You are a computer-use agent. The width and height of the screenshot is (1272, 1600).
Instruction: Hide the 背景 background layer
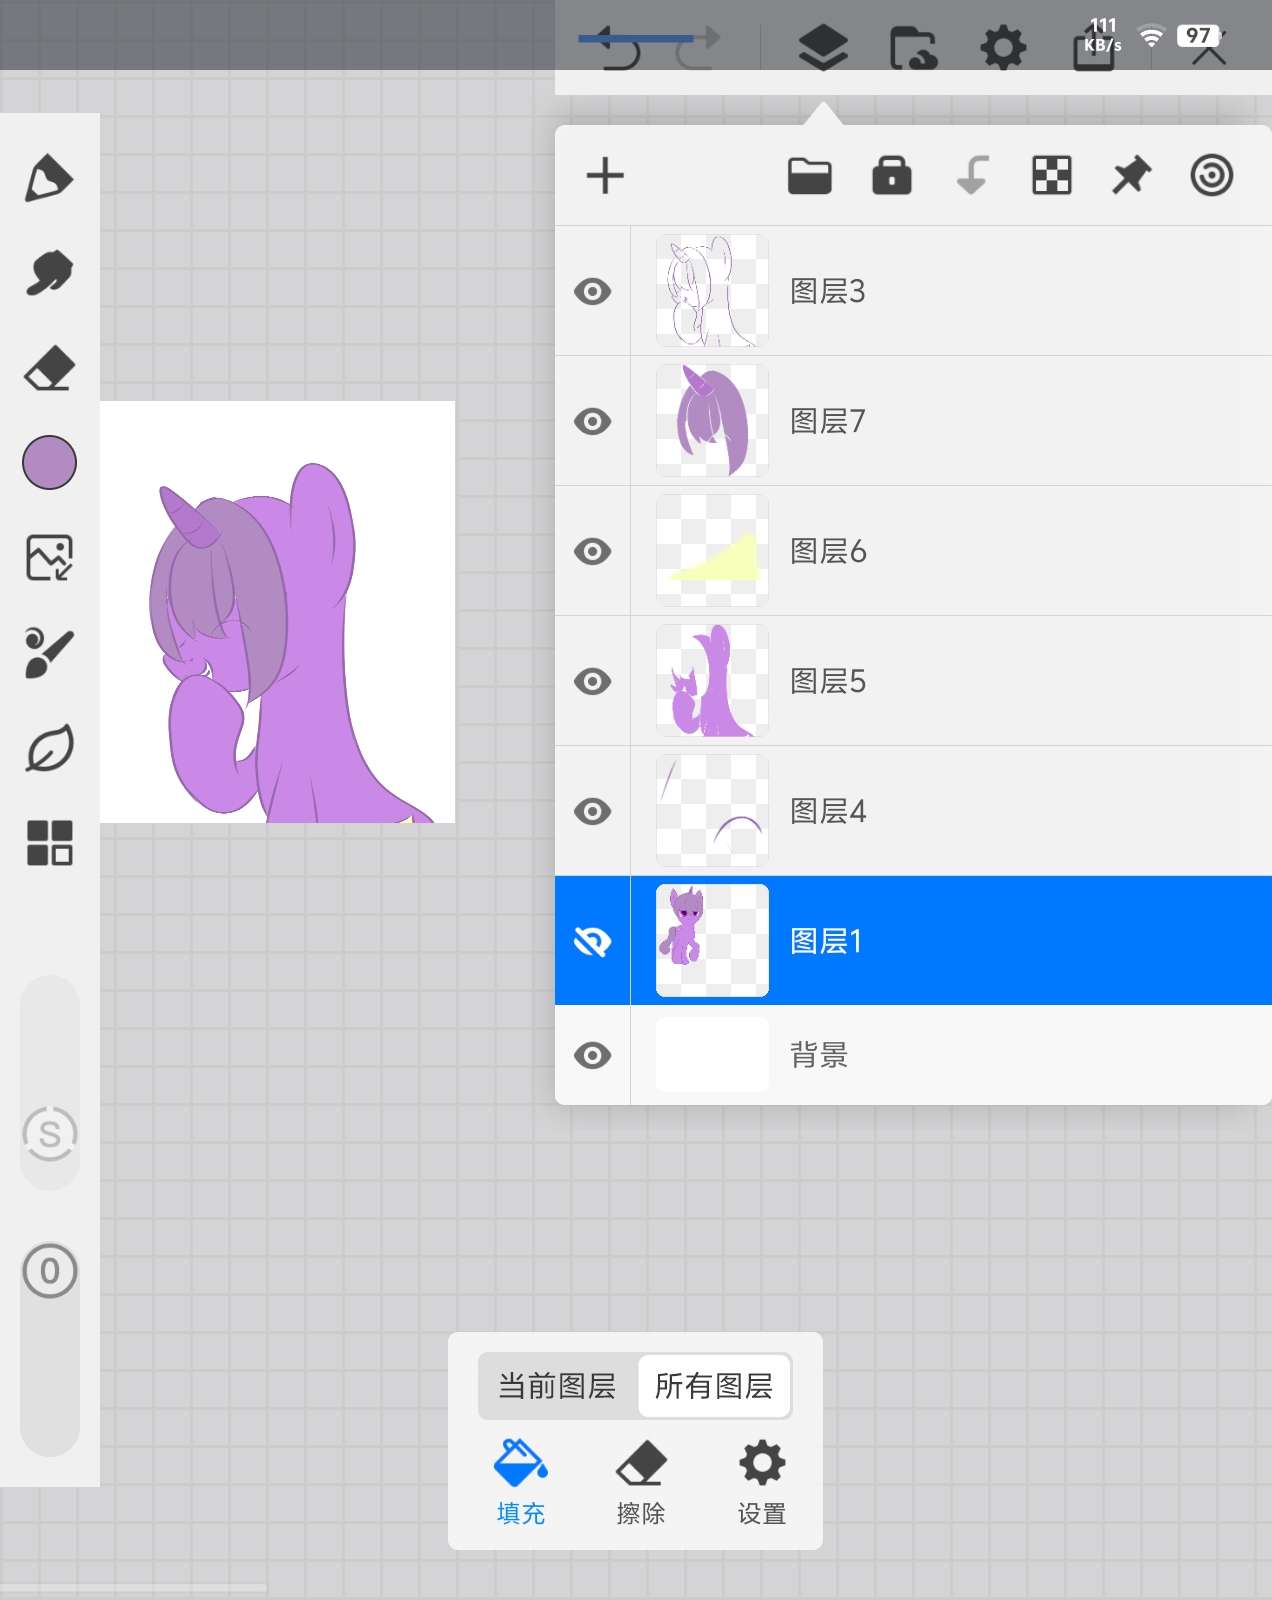tap(593, 1055)
